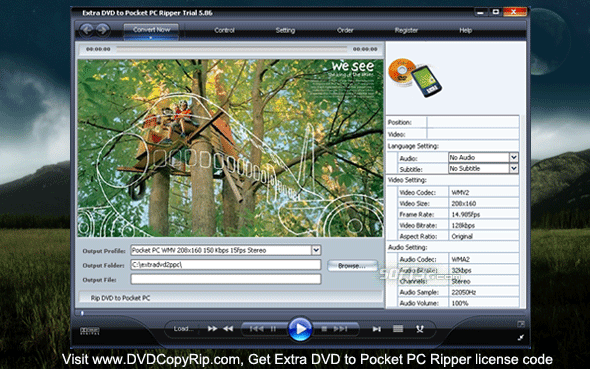Open the Help menu
The image size is (590, 369).
point(465,30)
